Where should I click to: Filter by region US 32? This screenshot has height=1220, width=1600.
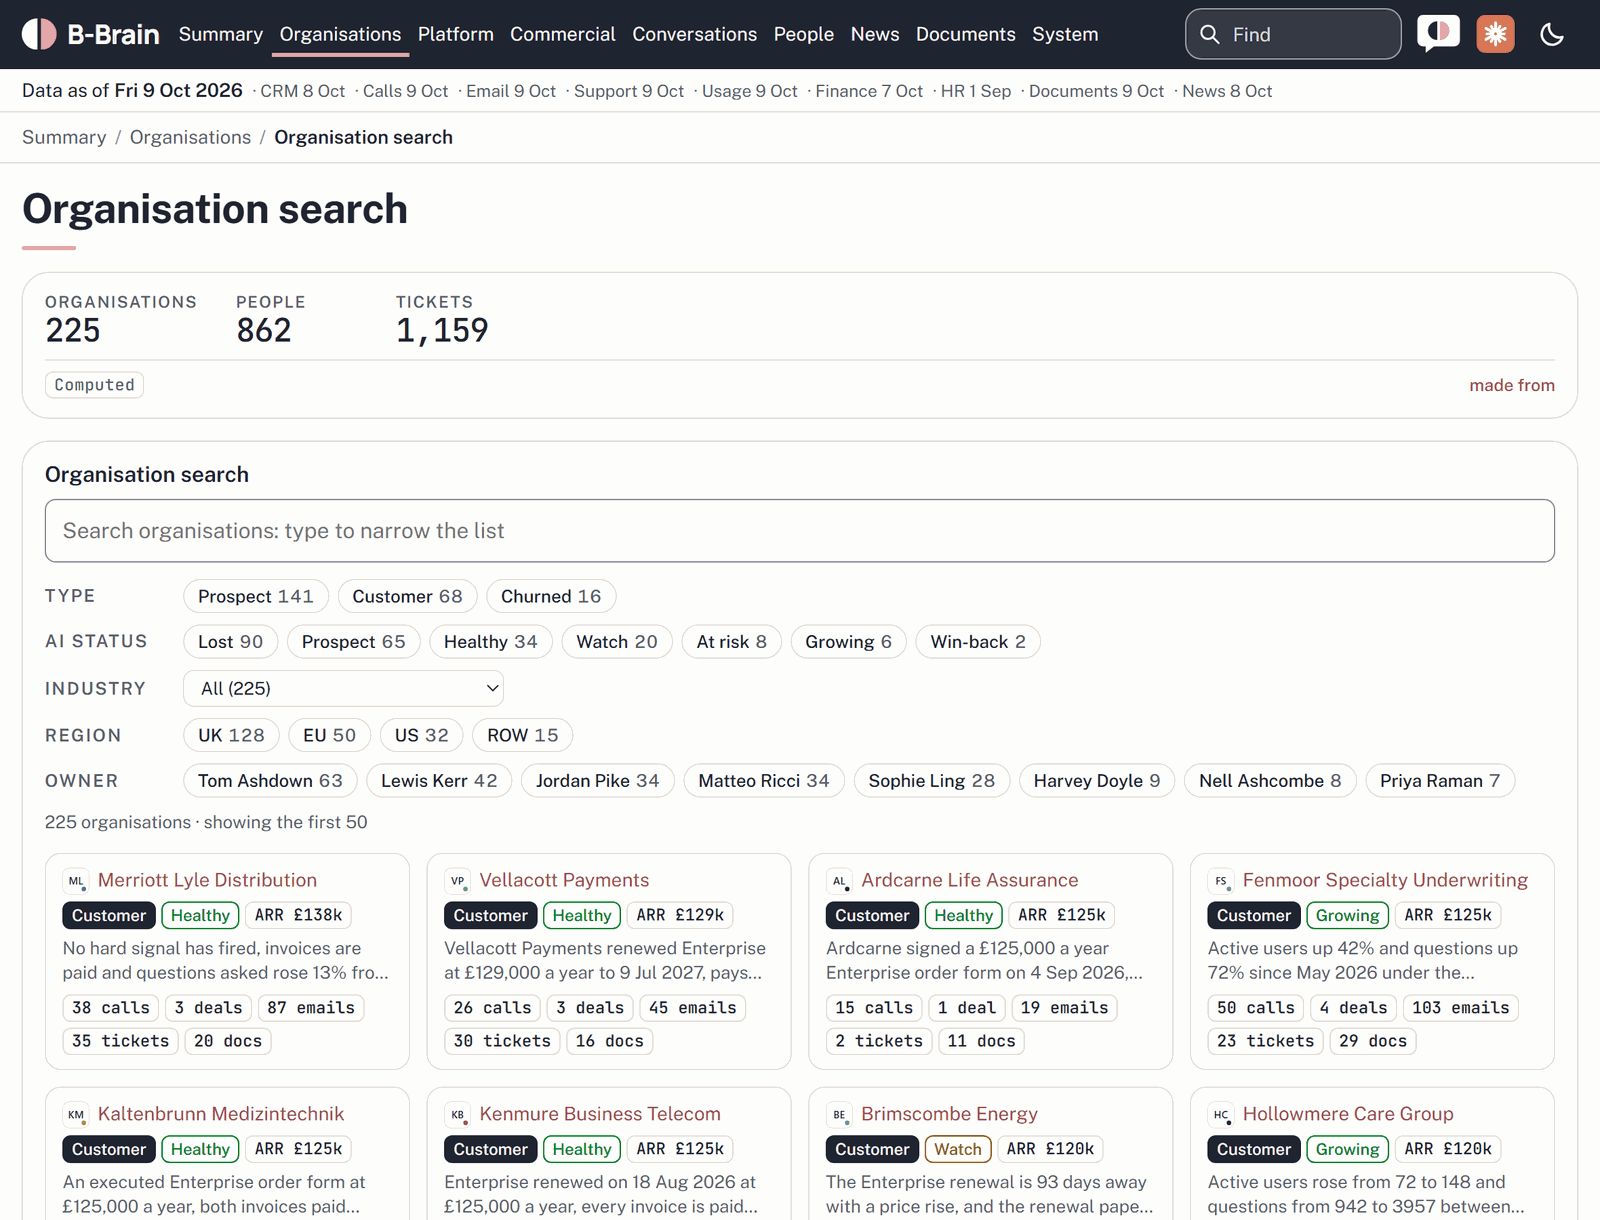tap(421, 735)
